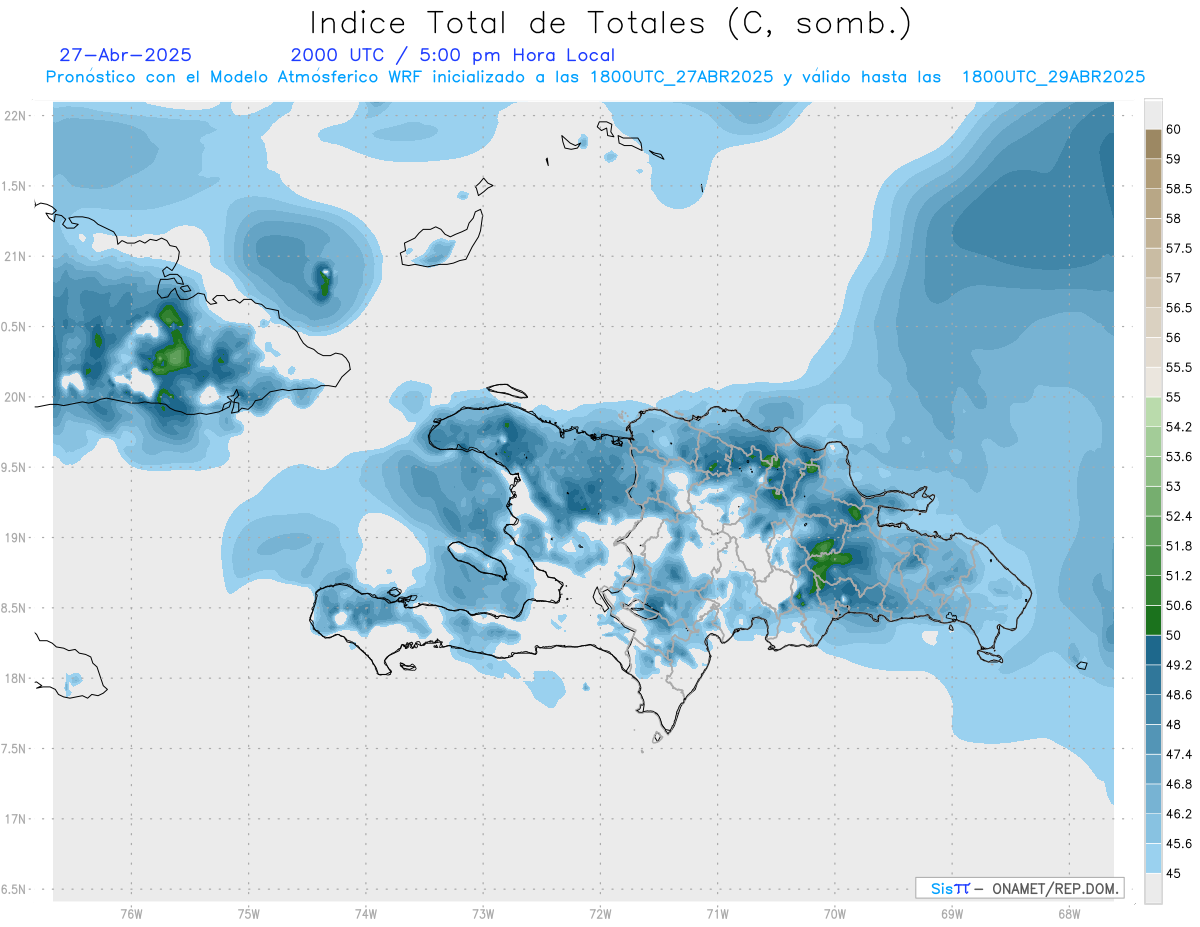This screenshot has height=927, width=1200.
Task: Click the valid-until text "1800UTC_29ABR2025"
Action: tap(1053, 77)
